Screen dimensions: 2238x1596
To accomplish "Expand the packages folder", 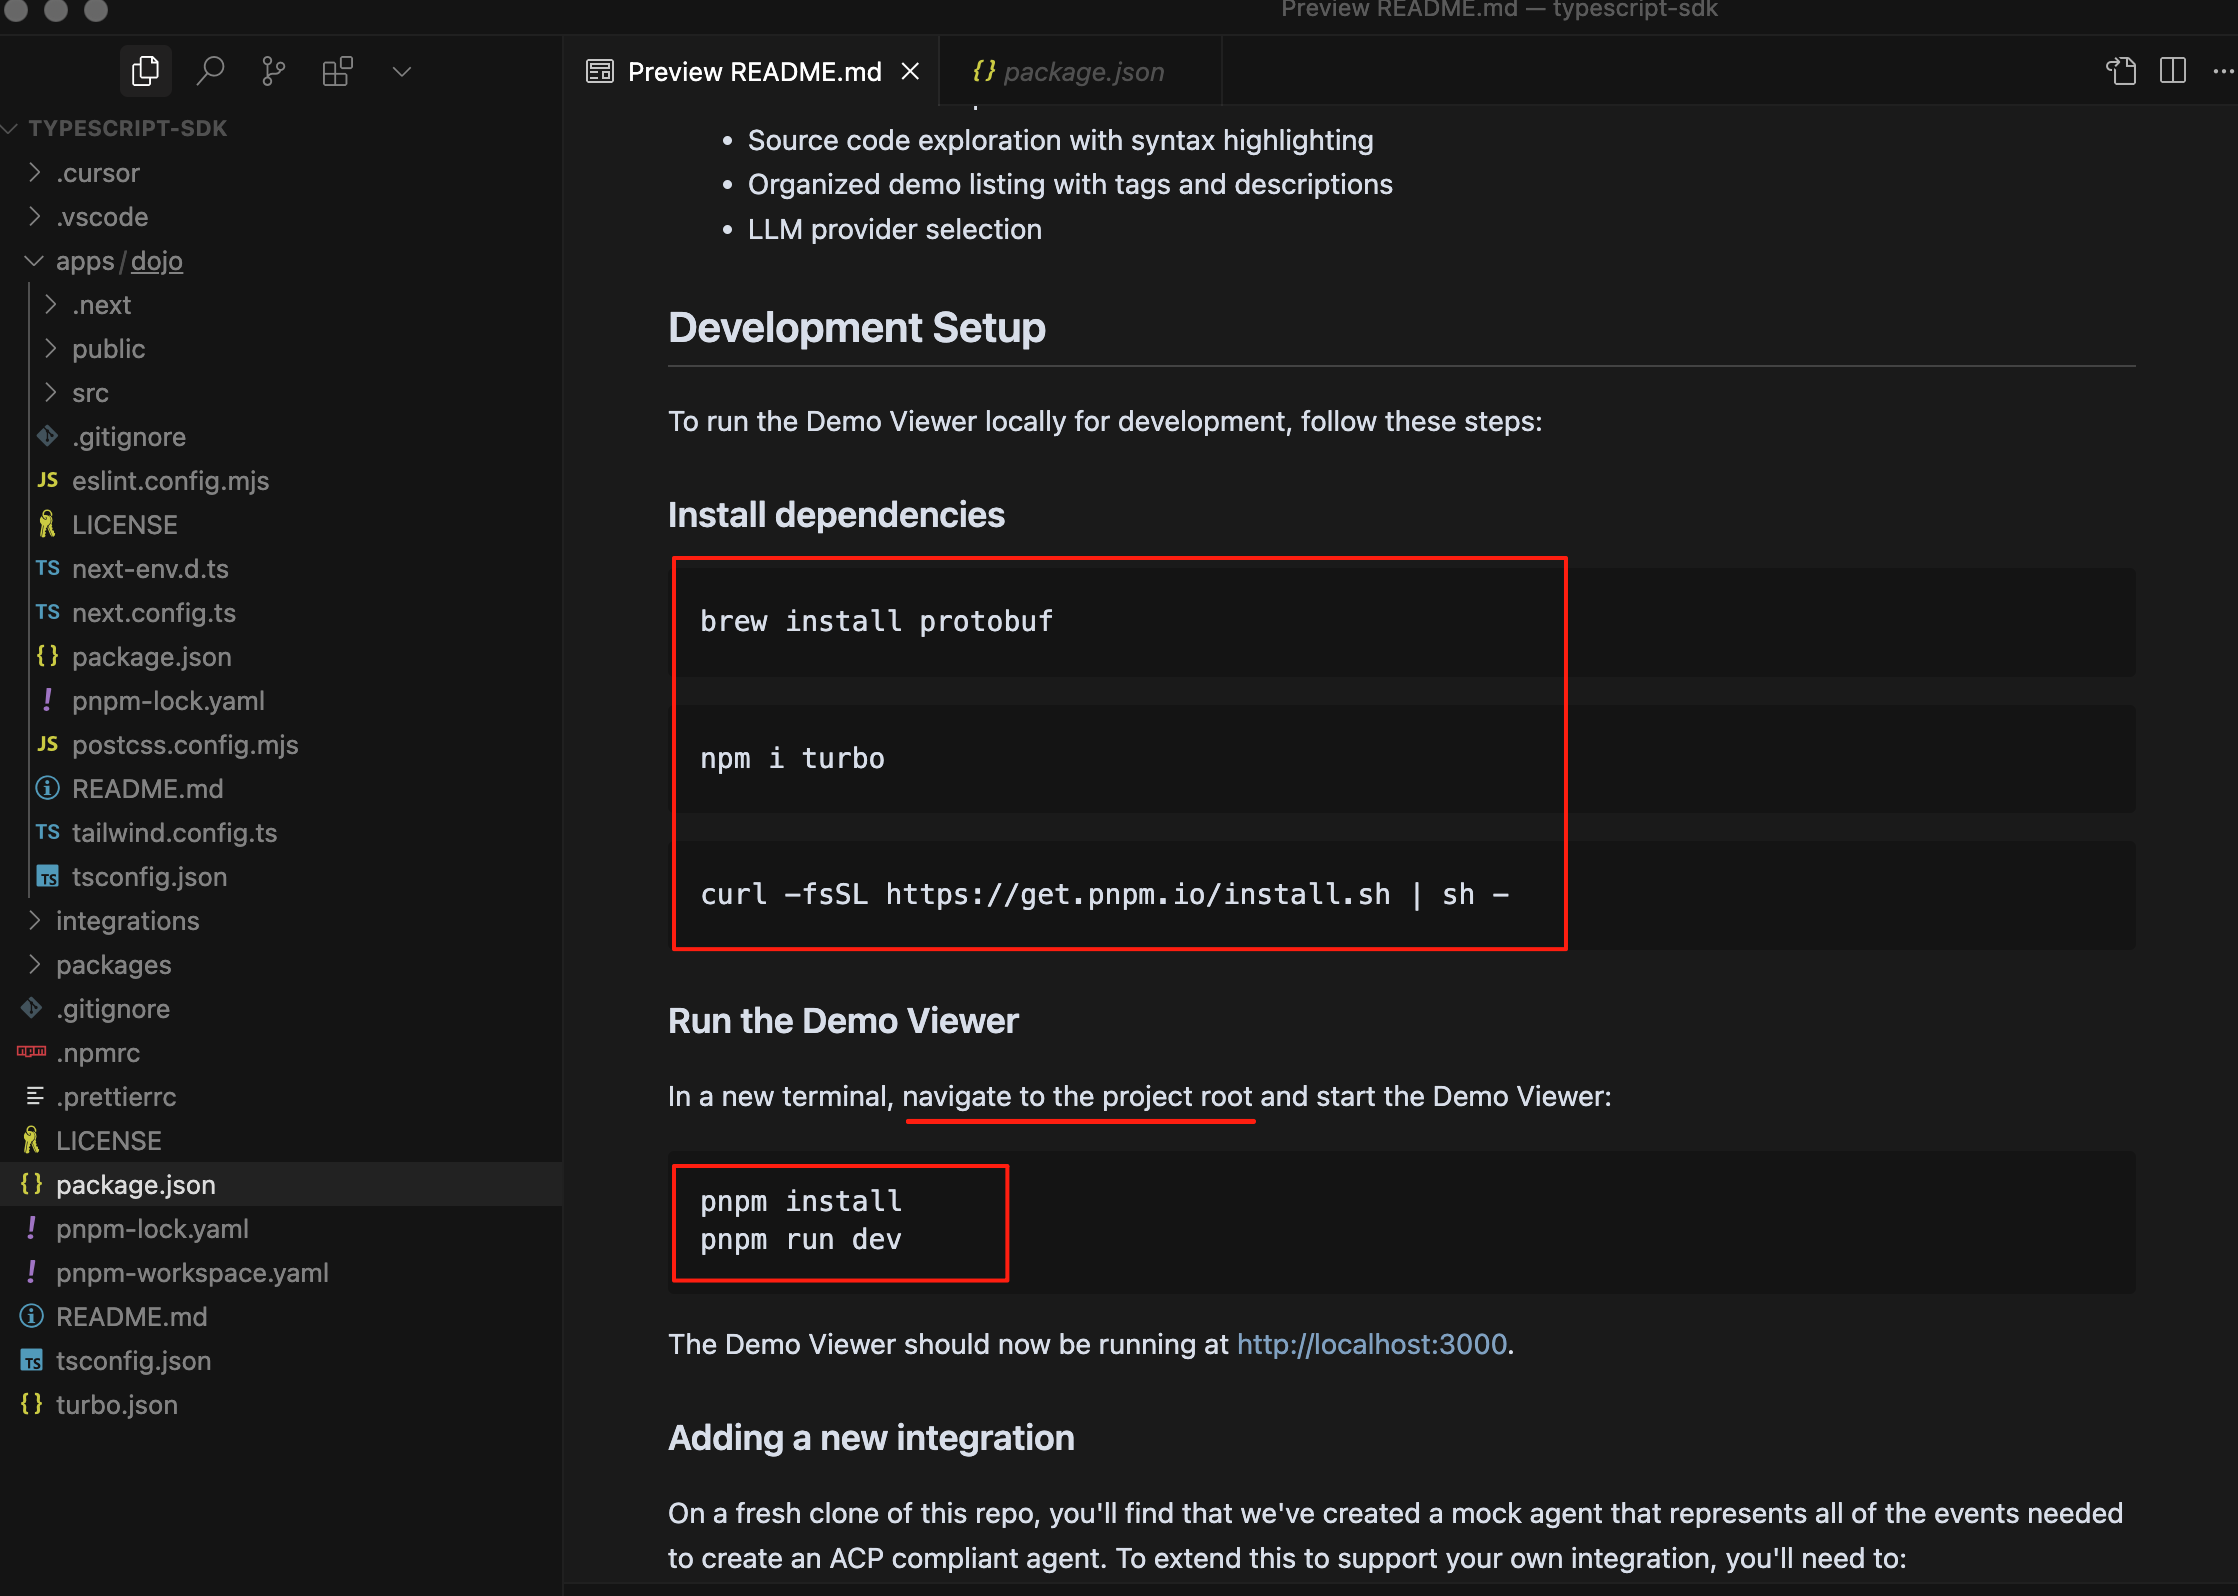I will [x=113, y=965].
